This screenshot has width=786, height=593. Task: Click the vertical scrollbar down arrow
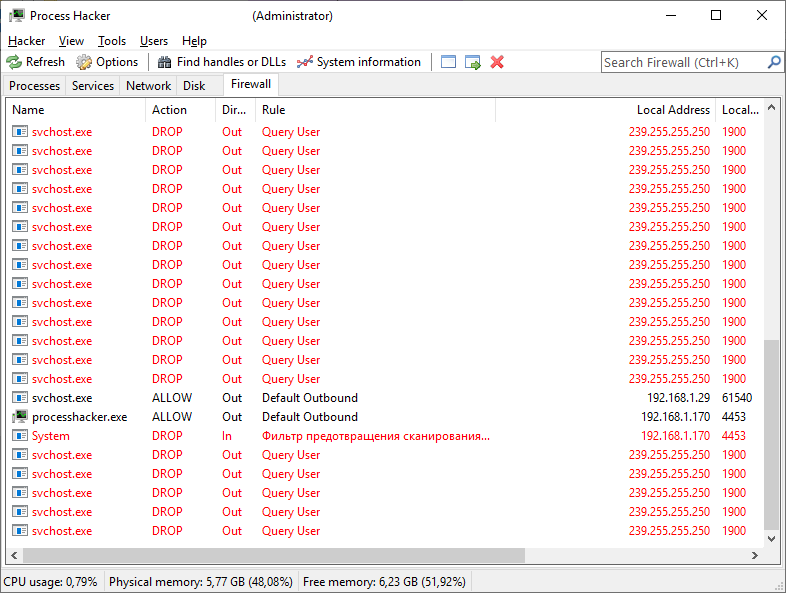point(770,539)
